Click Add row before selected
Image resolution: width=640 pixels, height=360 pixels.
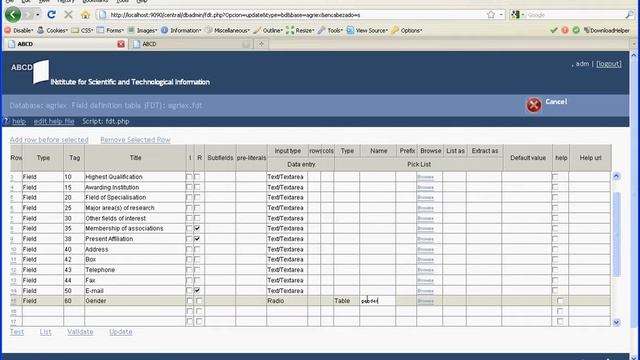click(49, 140)
